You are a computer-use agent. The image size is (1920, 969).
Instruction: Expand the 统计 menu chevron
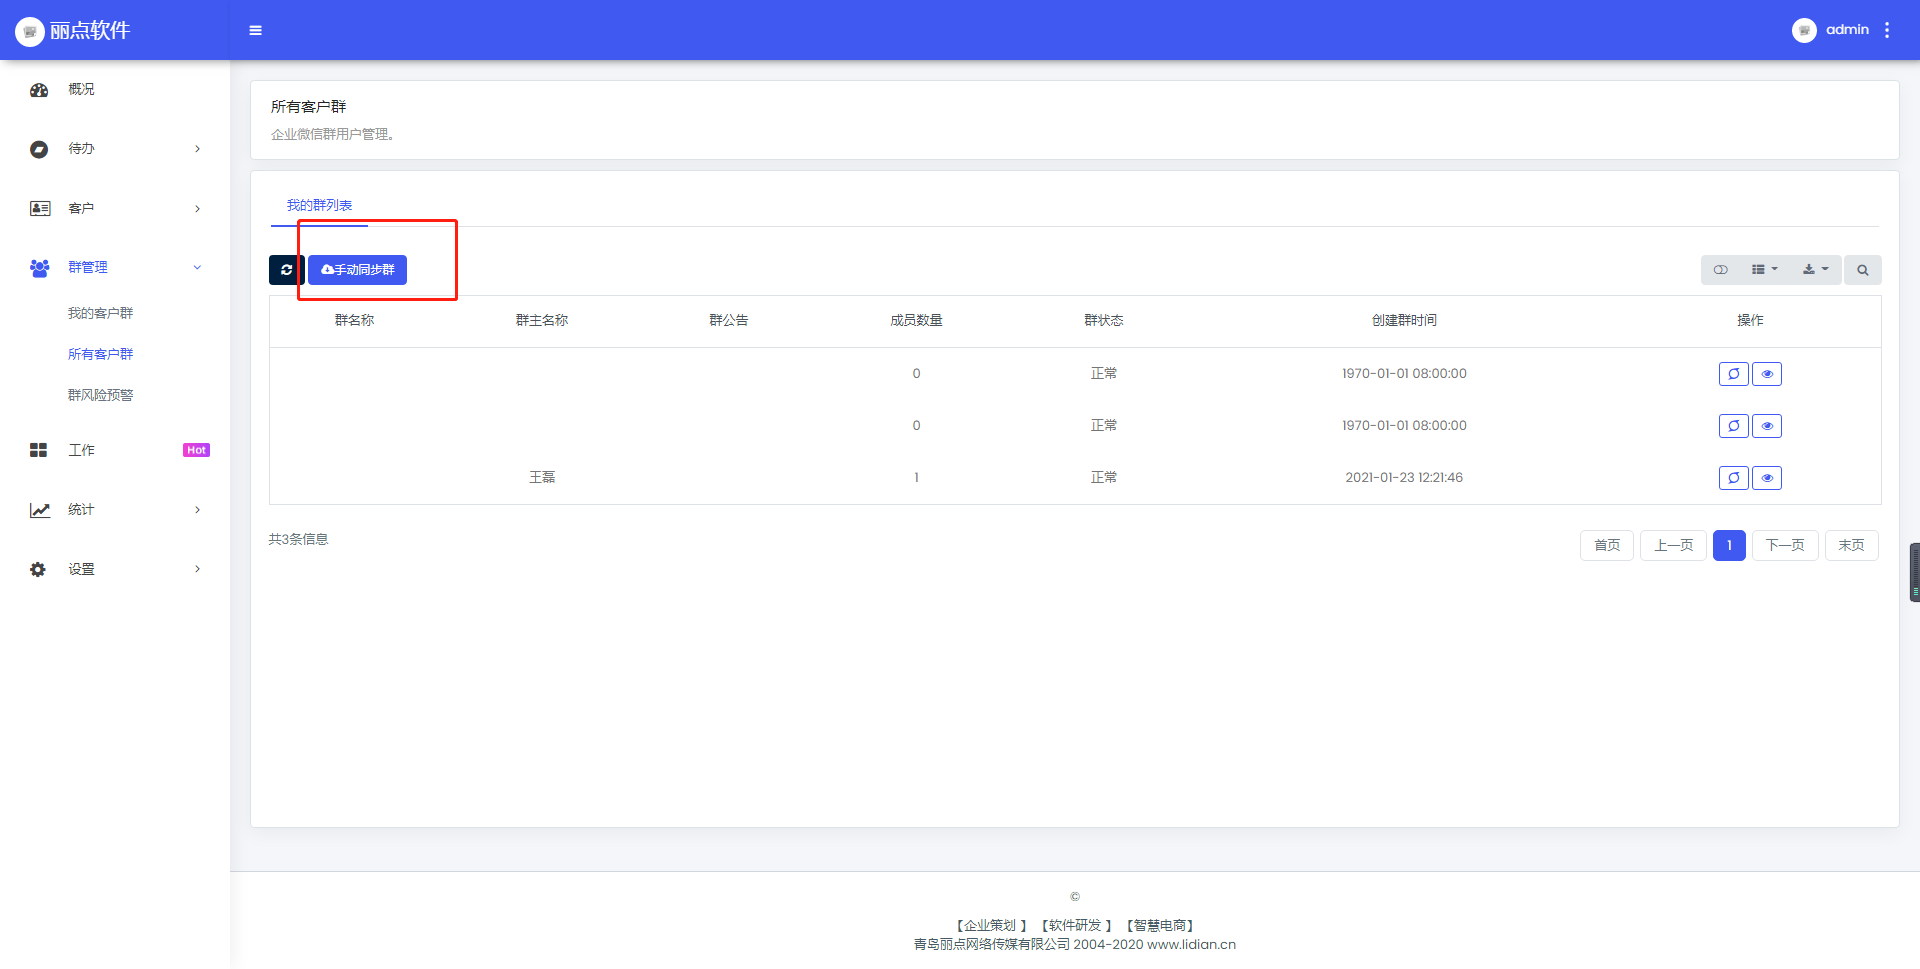tap(197, 510)
